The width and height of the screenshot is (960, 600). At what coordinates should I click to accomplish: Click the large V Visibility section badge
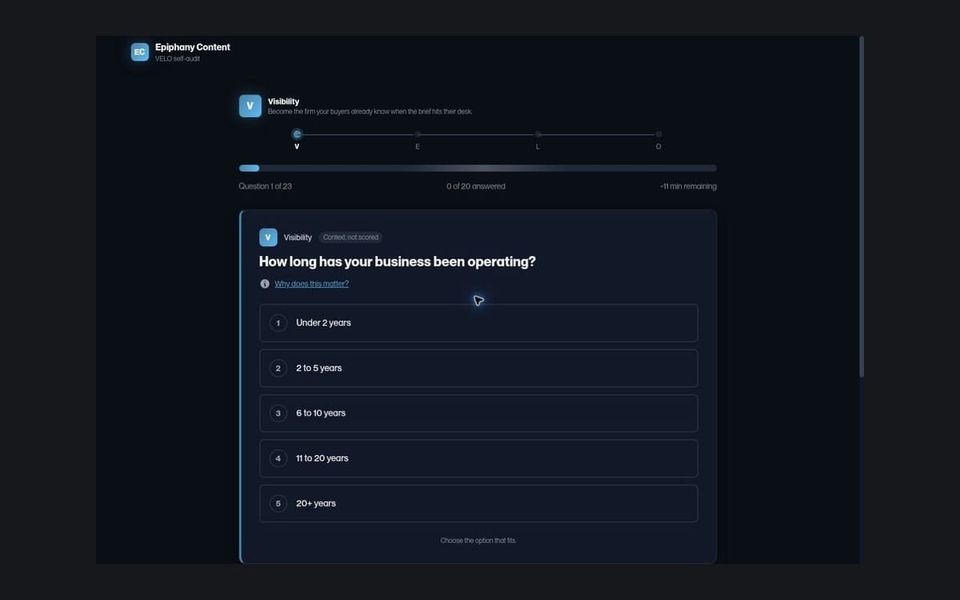pos(250,106)
